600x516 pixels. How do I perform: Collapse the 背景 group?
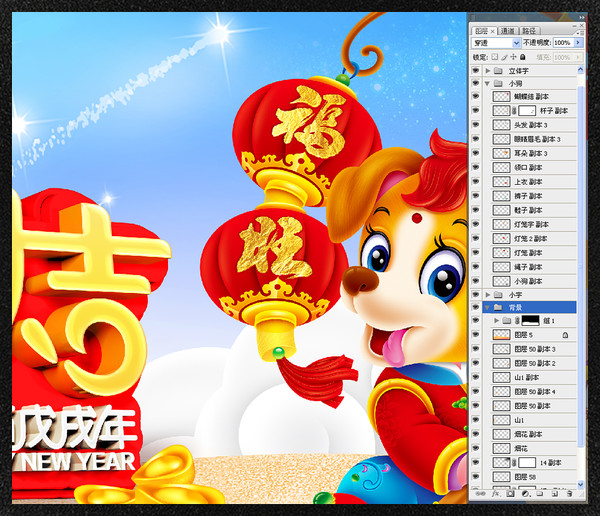488,307
